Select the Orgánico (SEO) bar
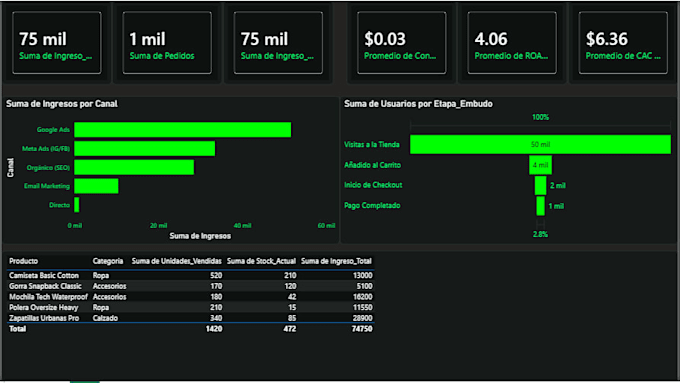 [x=134, y=167]
